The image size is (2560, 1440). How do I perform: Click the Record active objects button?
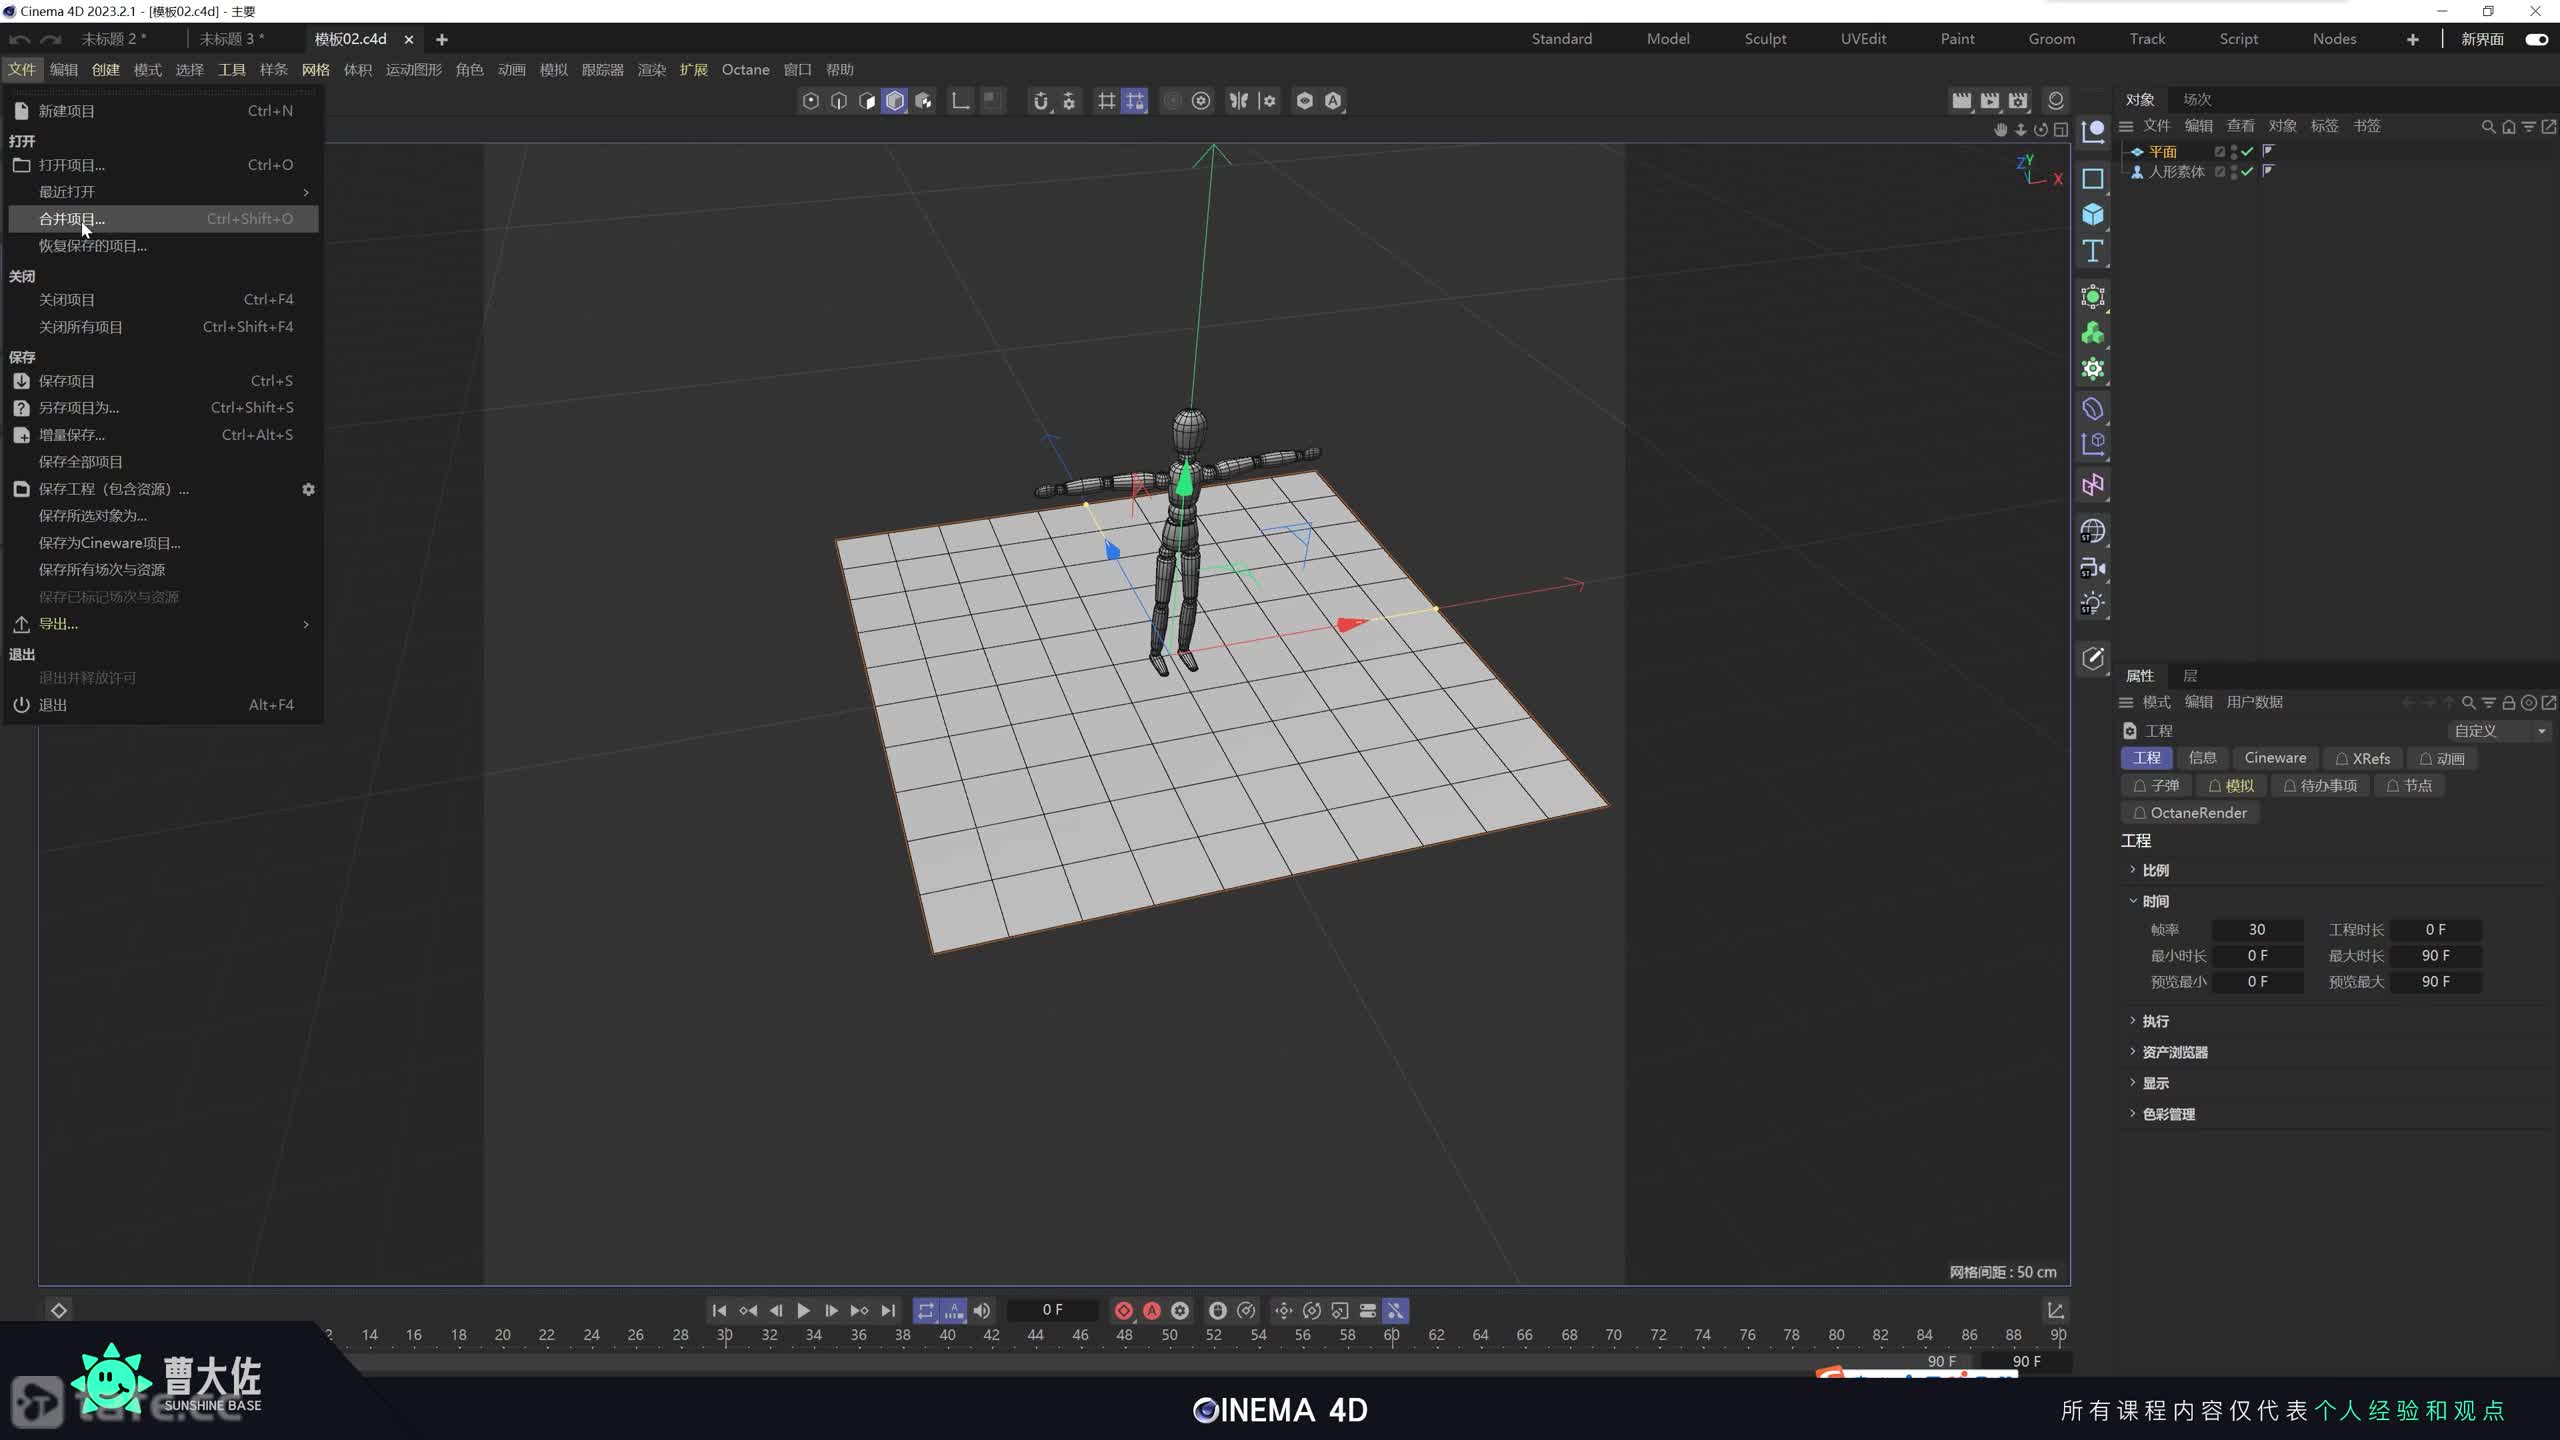click(1123, 1310)
